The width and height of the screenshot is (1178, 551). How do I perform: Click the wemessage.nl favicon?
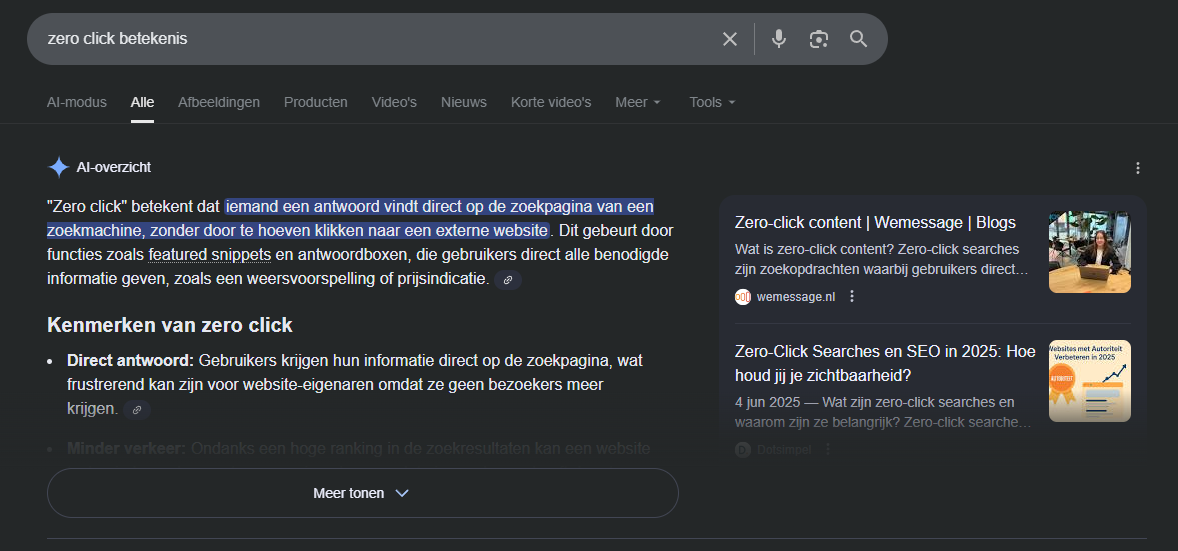click(743, 296)
